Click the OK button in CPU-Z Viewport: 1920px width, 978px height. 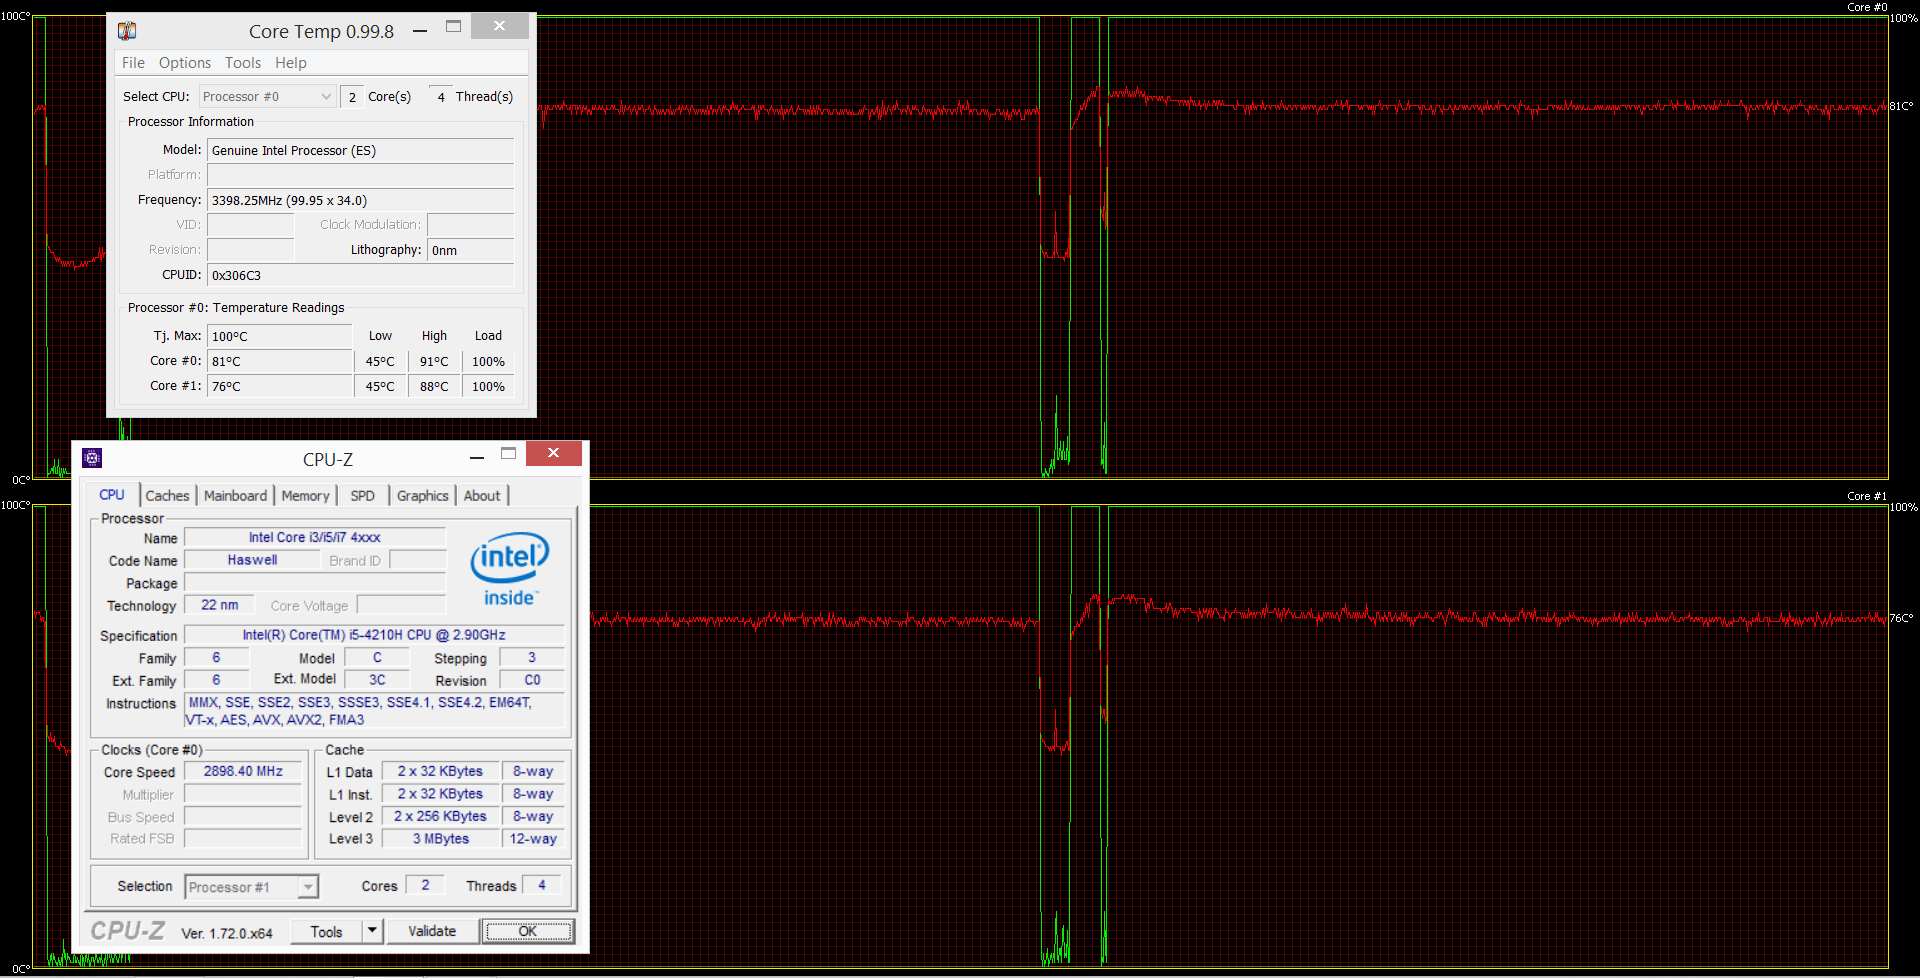click(x=528, y=931)
